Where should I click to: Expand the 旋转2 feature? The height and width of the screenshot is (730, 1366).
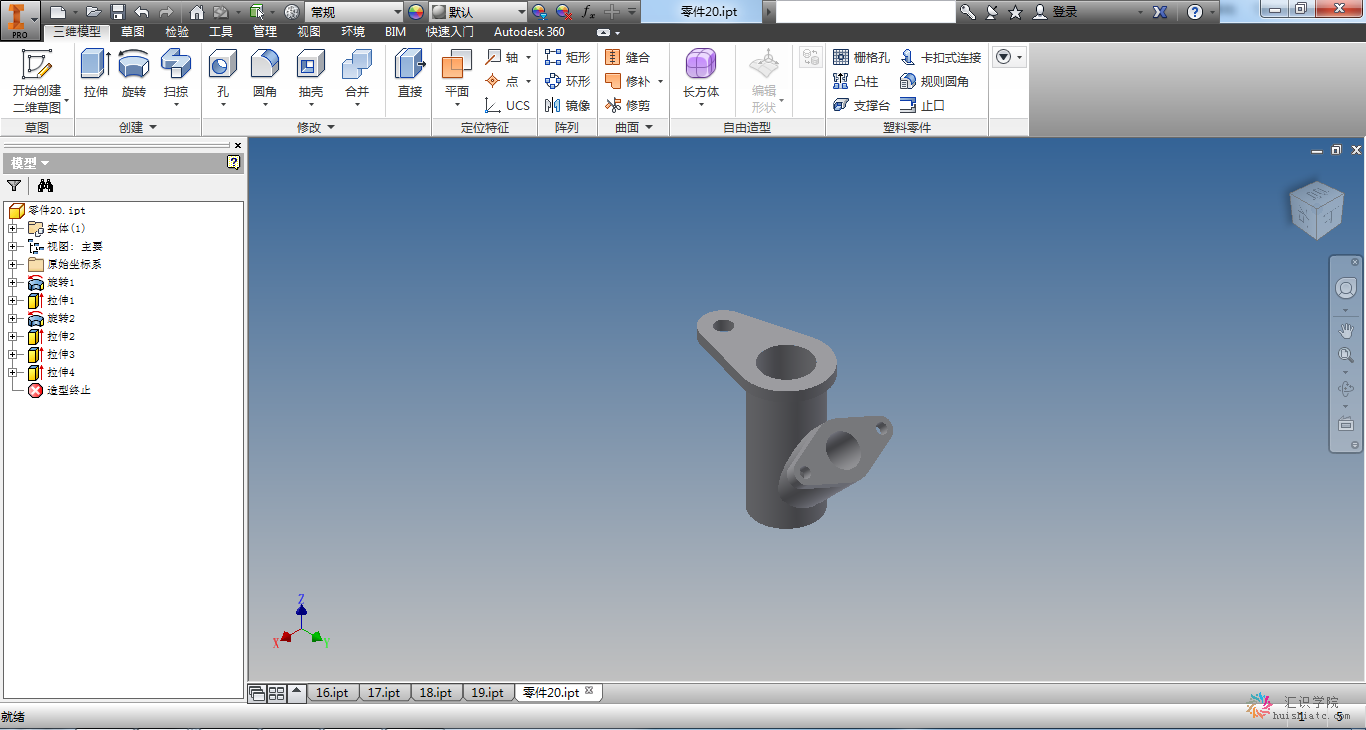coord(13,318)
